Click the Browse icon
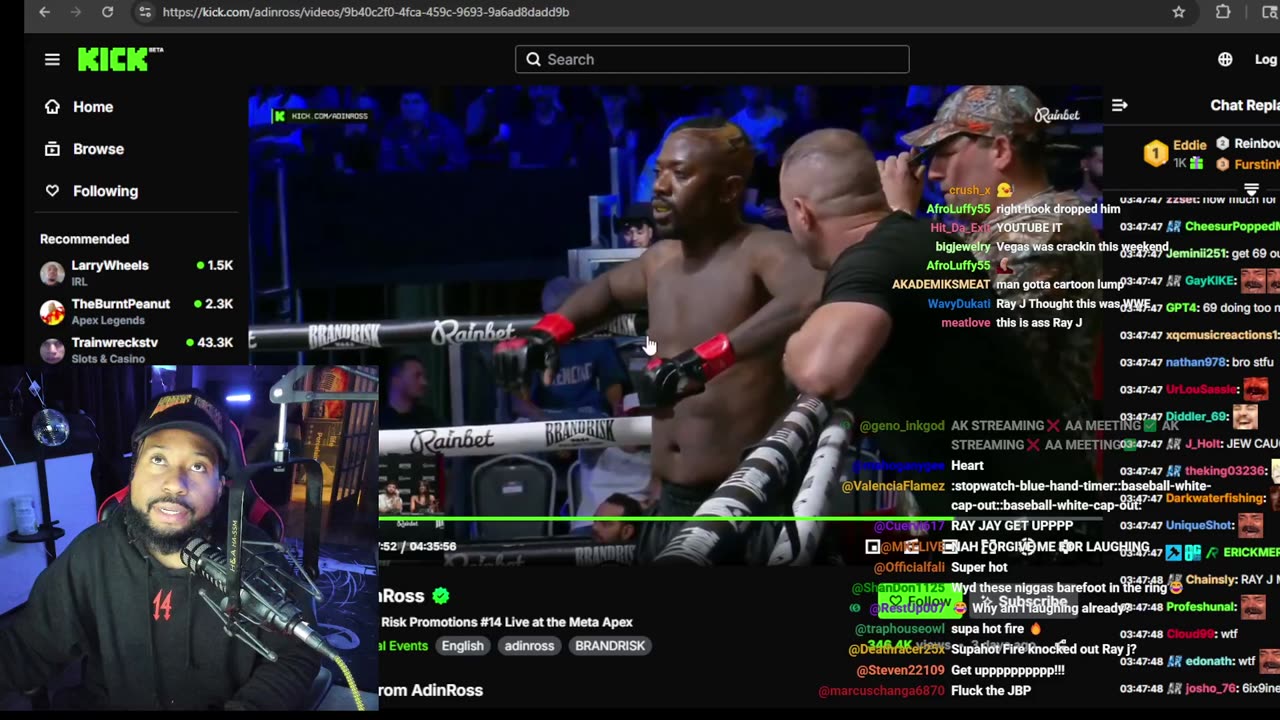 pyautogui.click(x=52, y=149)
